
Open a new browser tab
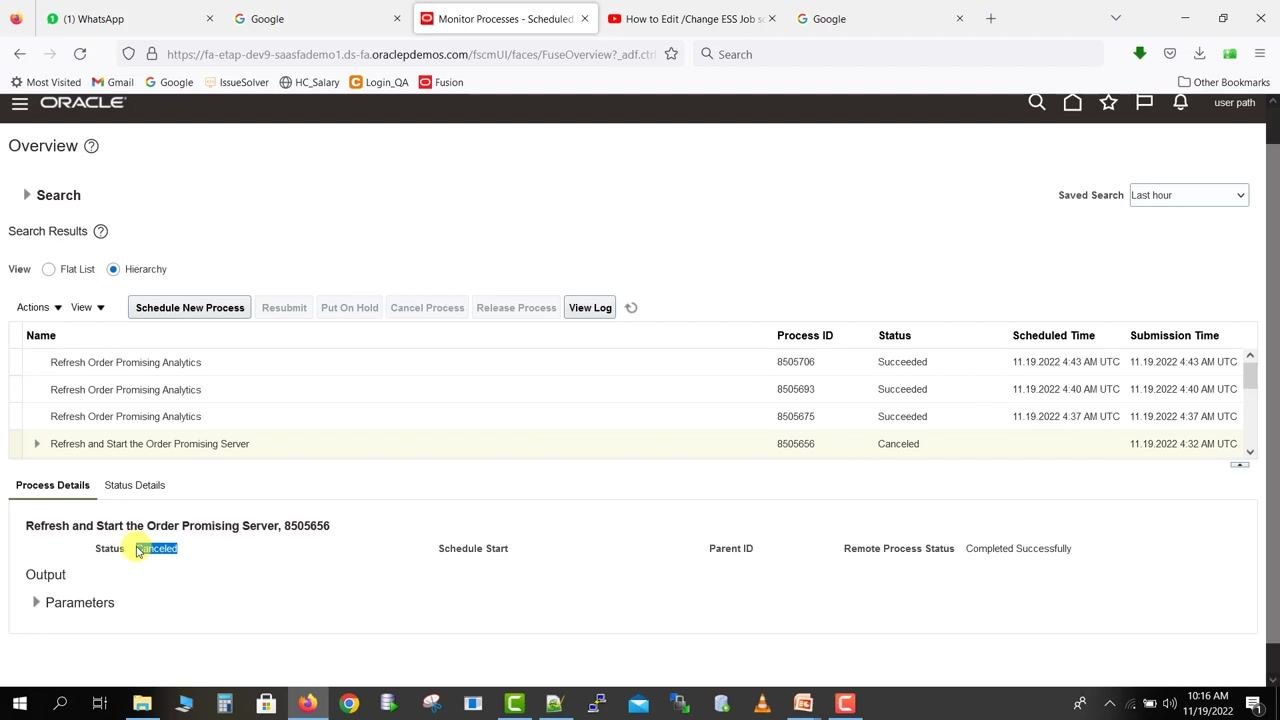click(x=991, y=18)
